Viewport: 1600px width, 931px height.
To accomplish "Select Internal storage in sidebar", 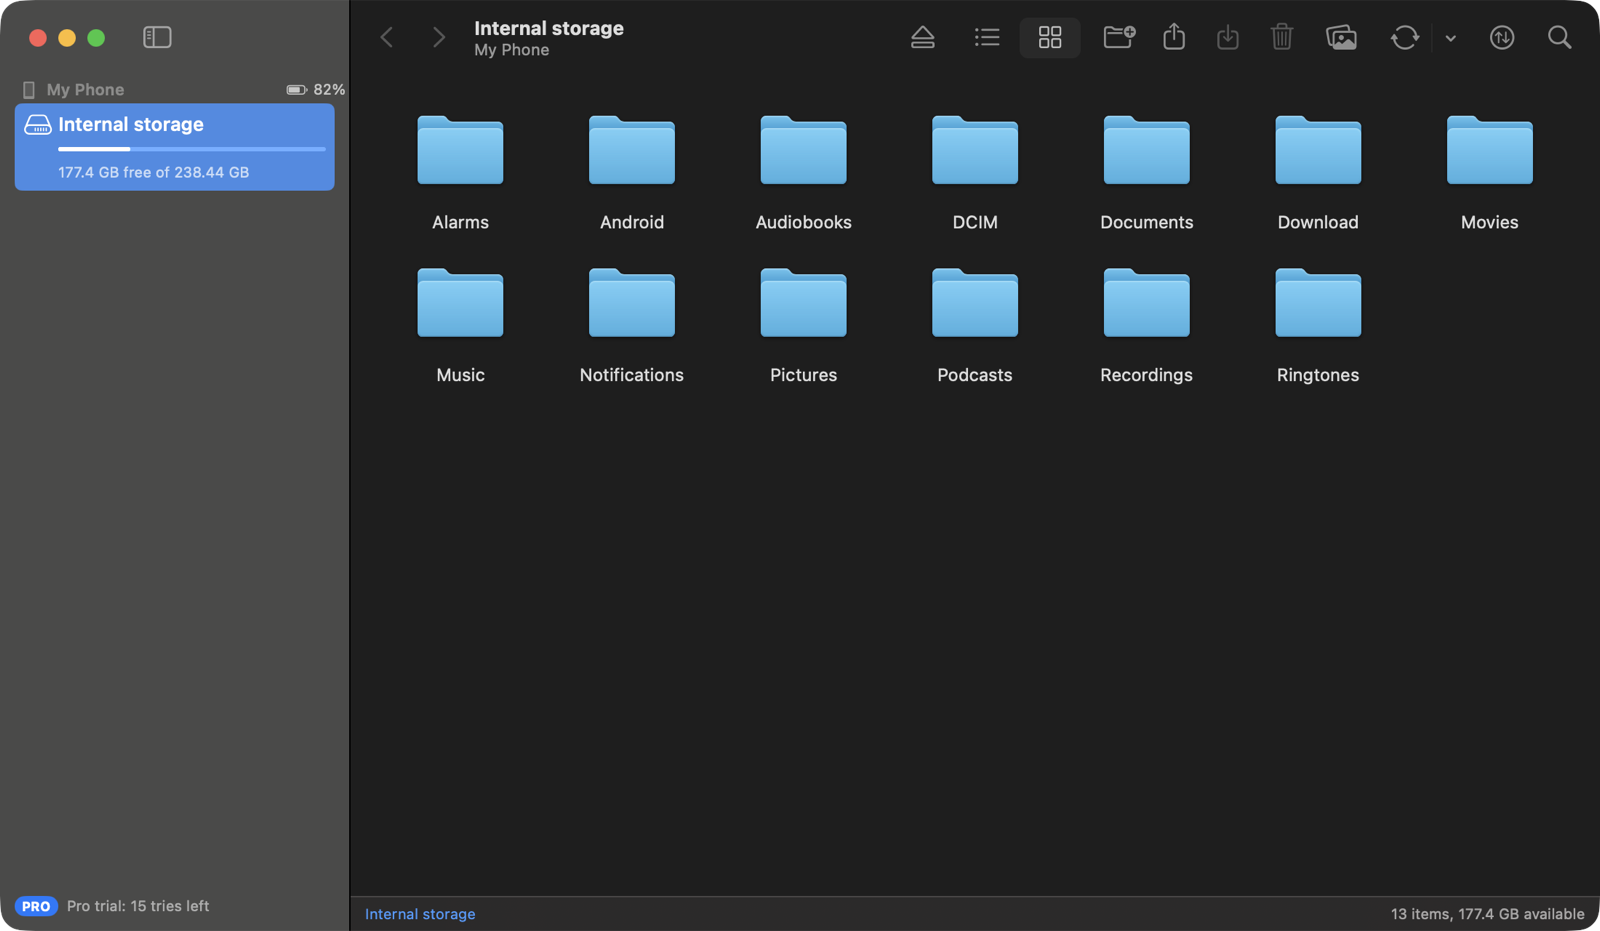I will (x=175, y=147).
